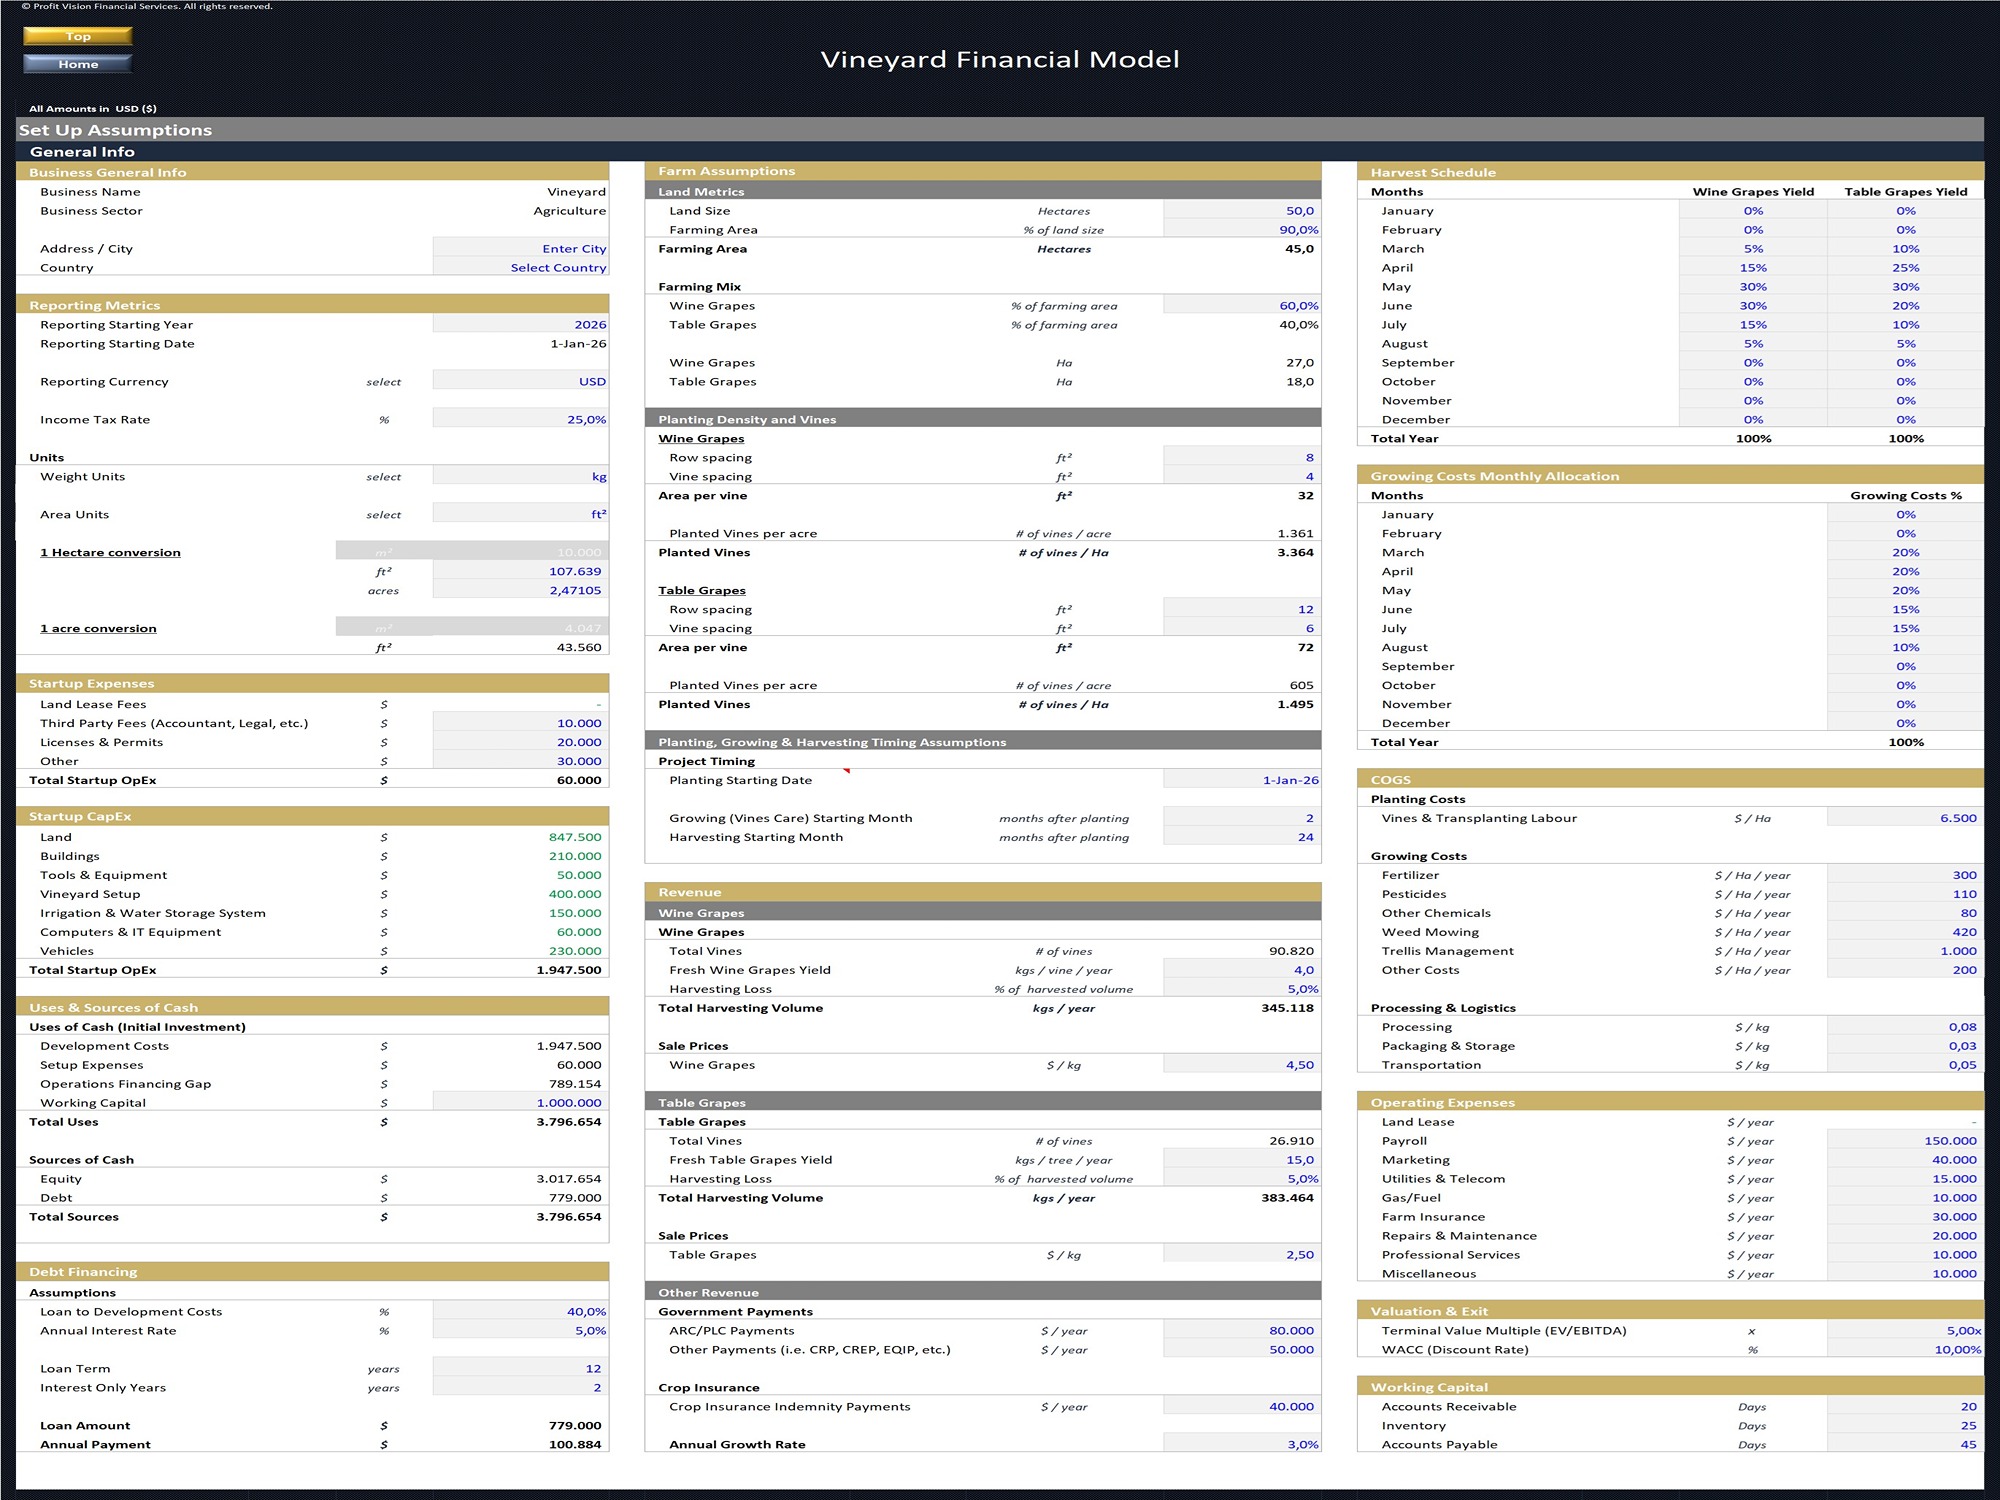Click the Planting Starting Date 1-Jan-26 cell
2000x1500 pixels.
tap(1241, 780)
